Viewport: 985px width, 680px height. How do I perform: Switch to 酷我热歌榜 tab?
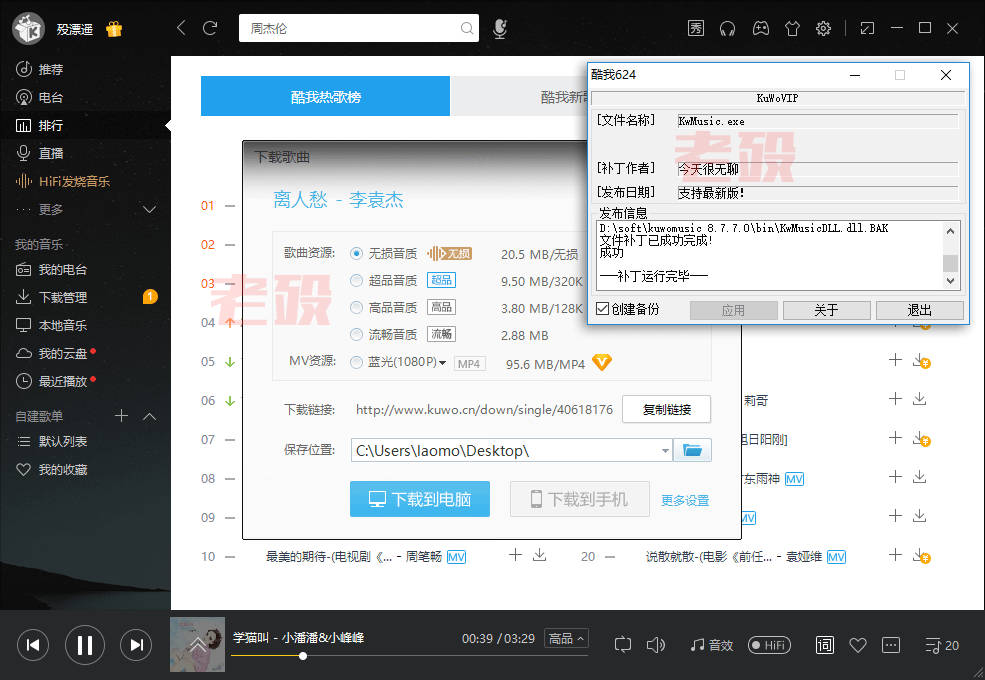325,96
